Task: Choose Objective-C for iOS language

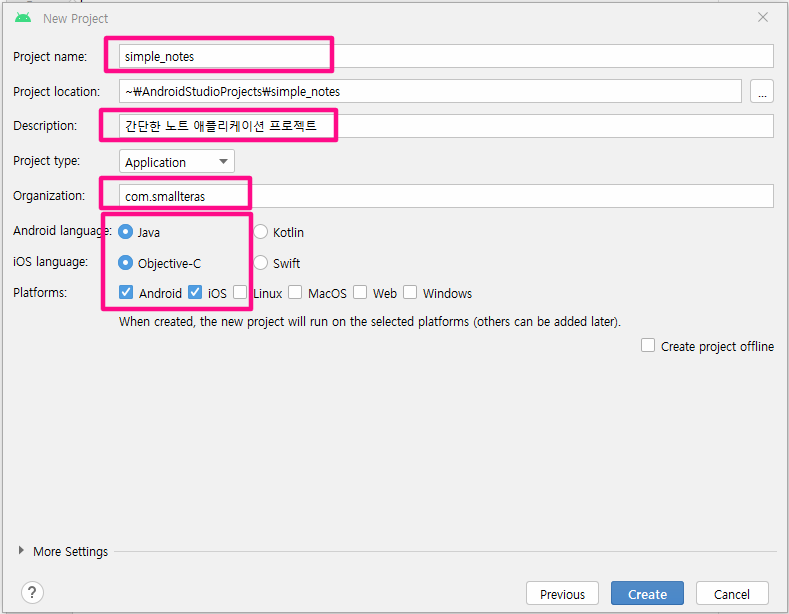Action: tap(126, 263)
